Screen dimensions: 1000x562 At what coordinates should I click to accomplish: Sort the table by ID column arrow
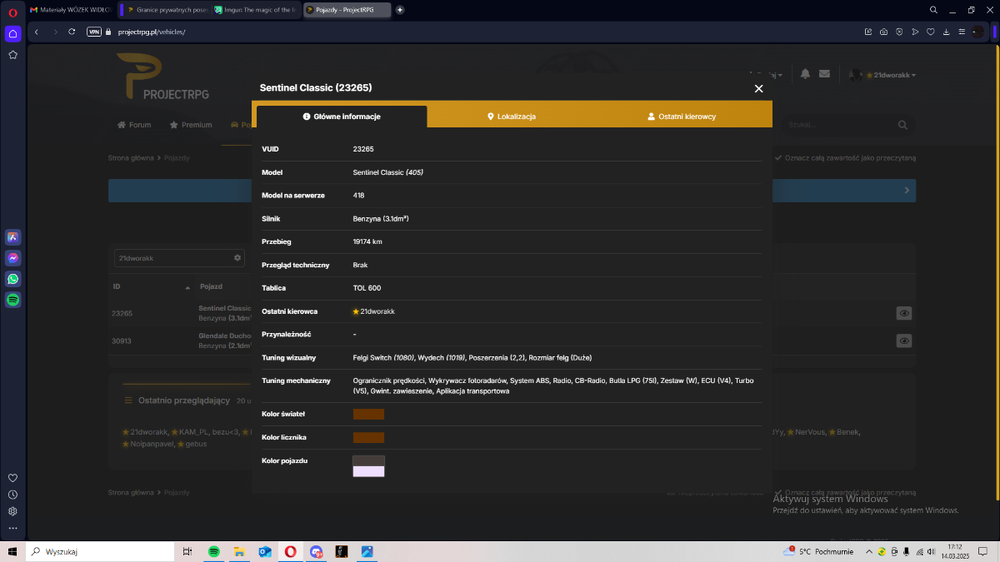click(188, 288)
